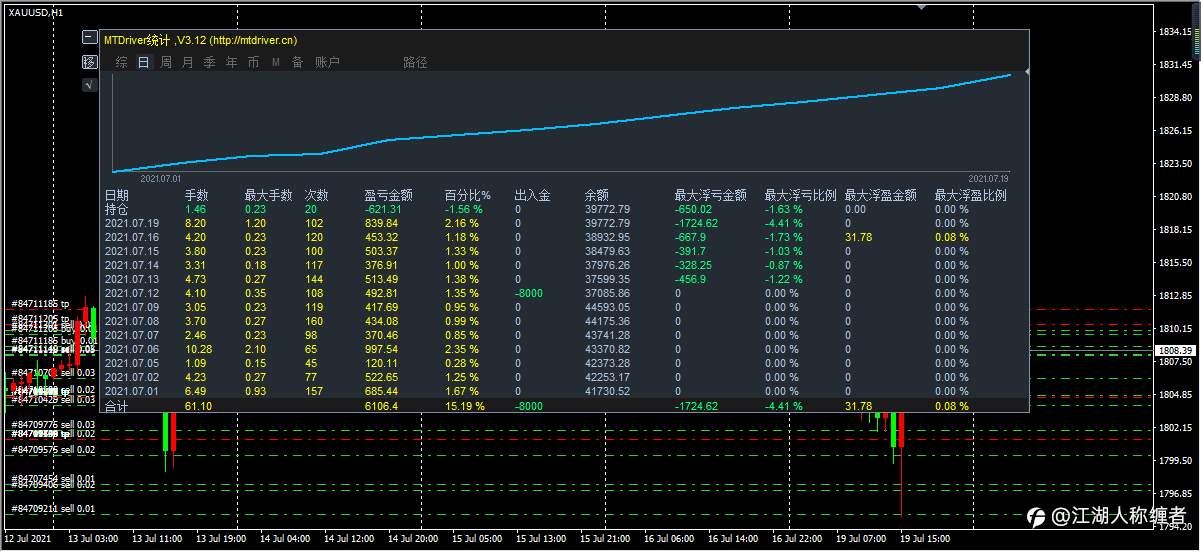Screen dimensions: 1201x552
Task: Open the 备 notes tab
Action: (x=297, y=62)
